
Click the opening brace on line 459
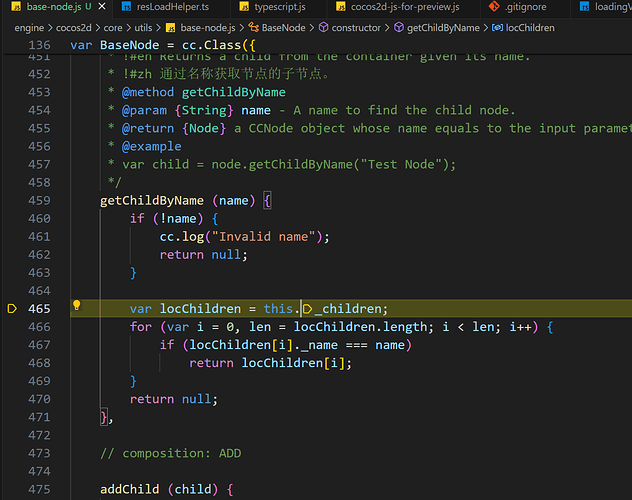tap(267, 201)
